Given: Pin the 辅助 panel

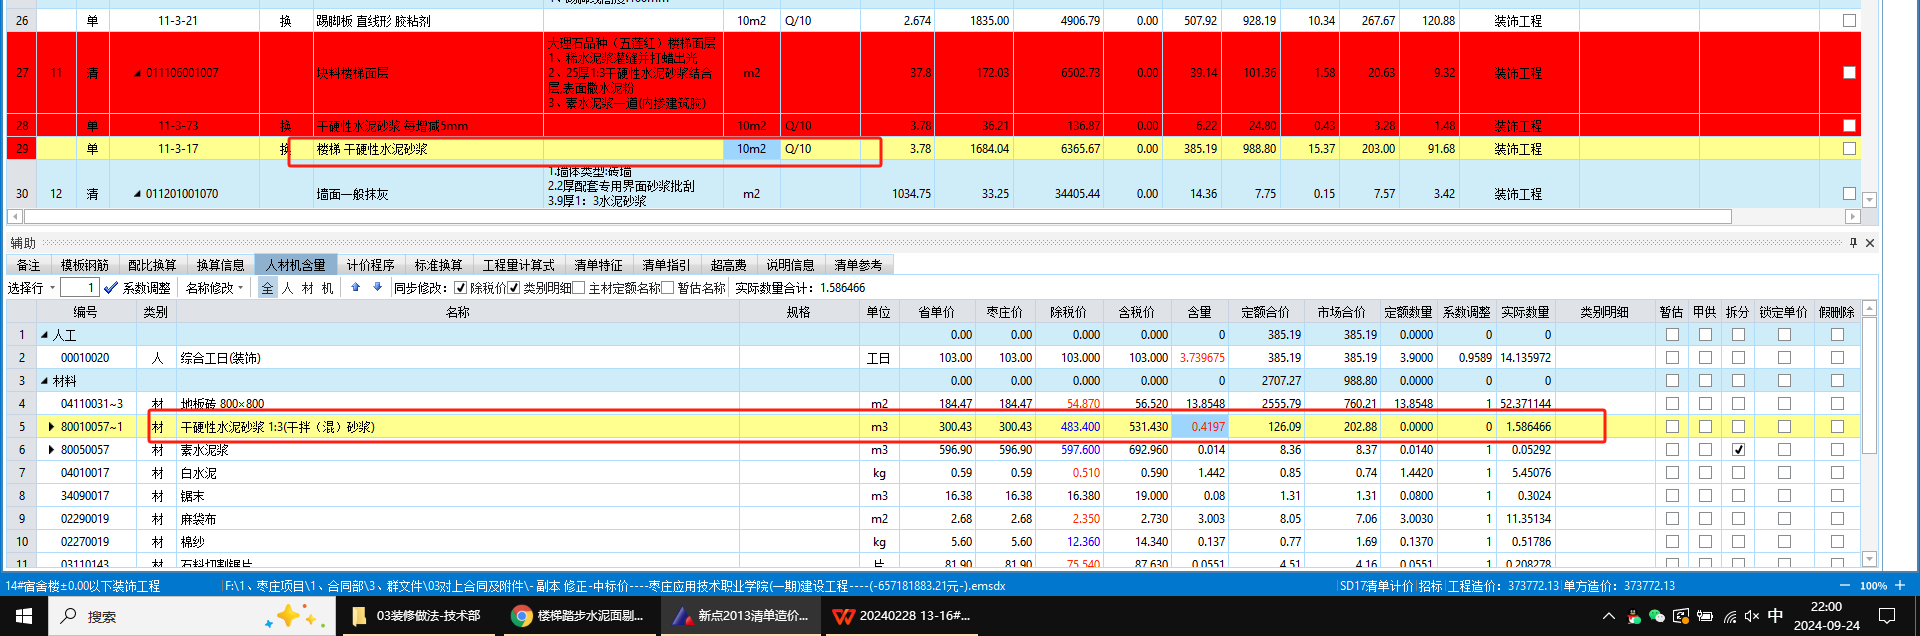Looking at the screenshot, I should (1853, 243).
